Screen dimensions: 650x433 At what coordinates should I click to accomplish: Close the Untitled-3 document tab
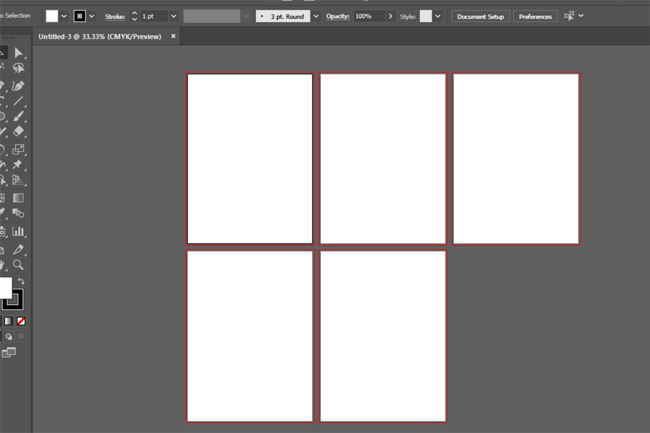click(x=173, y=37)
